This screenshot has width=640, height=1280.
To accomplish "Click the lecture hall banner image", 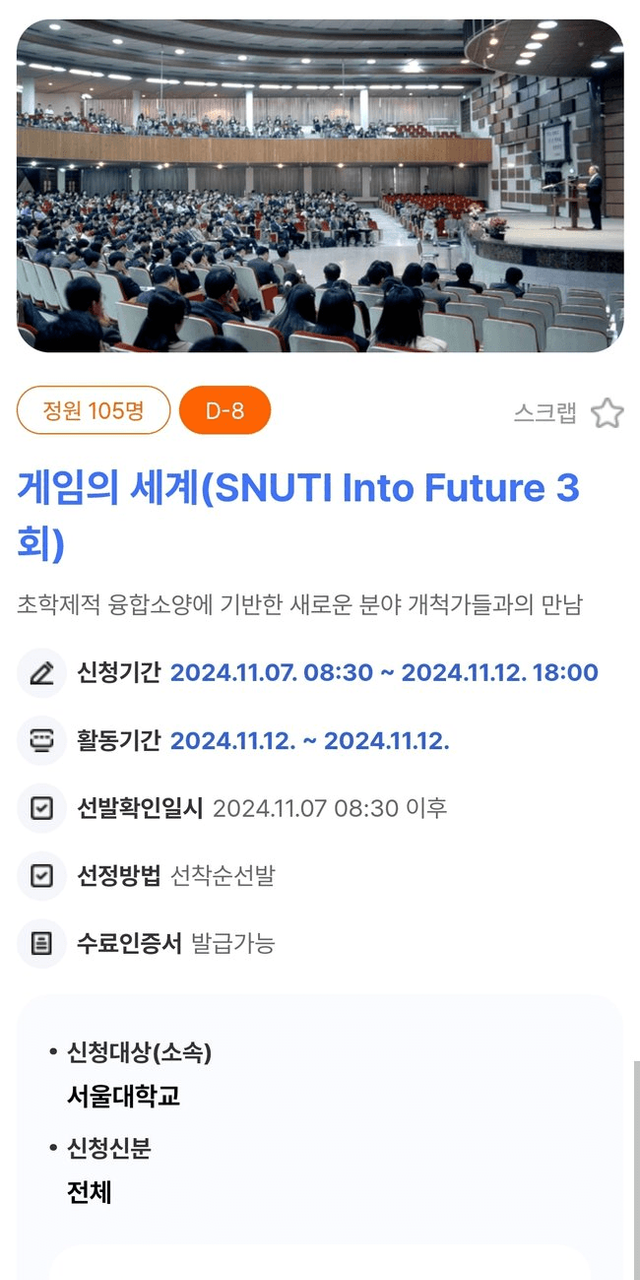I will (x=320, y=186).
